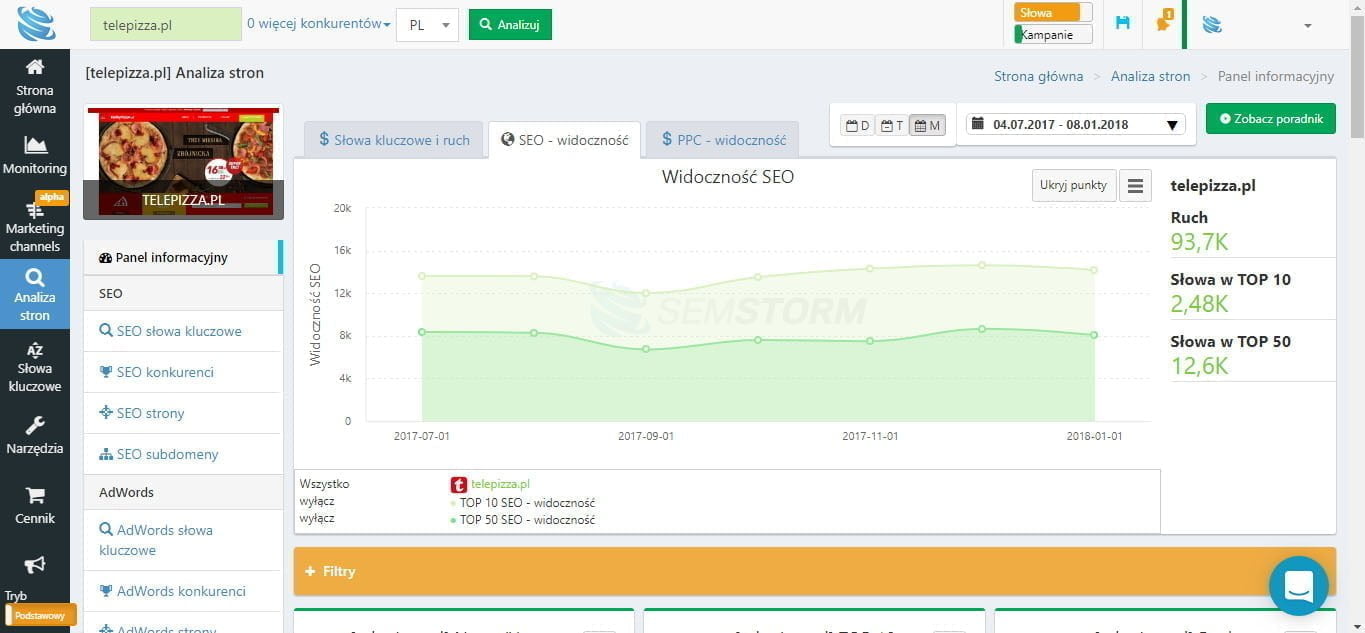The height and width of the screenshot is (633, 1365).
Task: Switch to PPC - widoczność tab
Action: (723, 140)
